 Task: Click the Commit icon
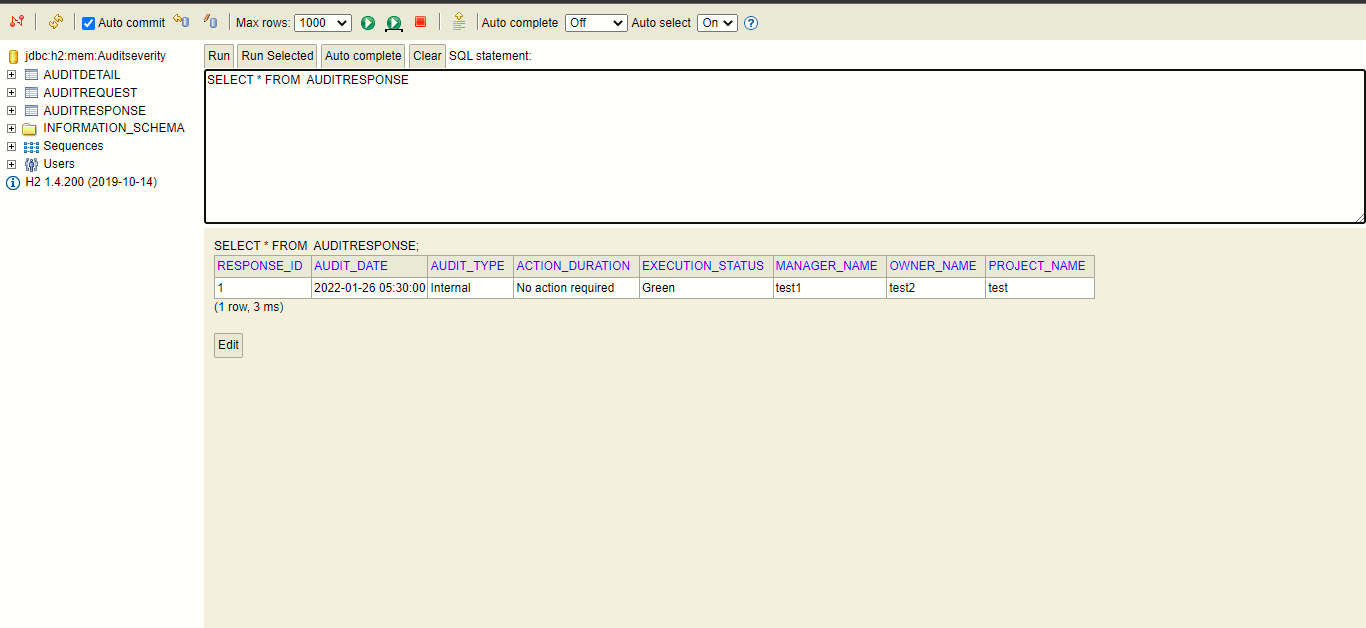[210, 21]
